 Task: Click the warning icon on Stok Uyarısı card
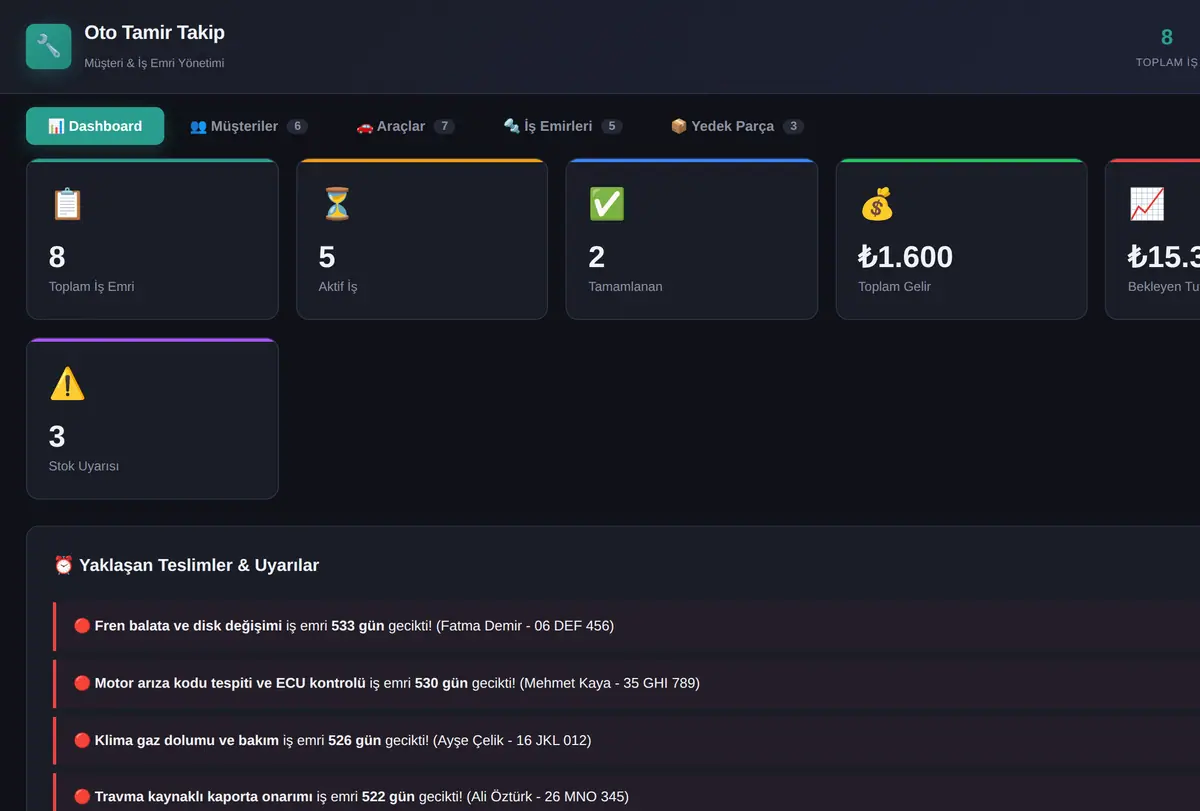(67, 384)
